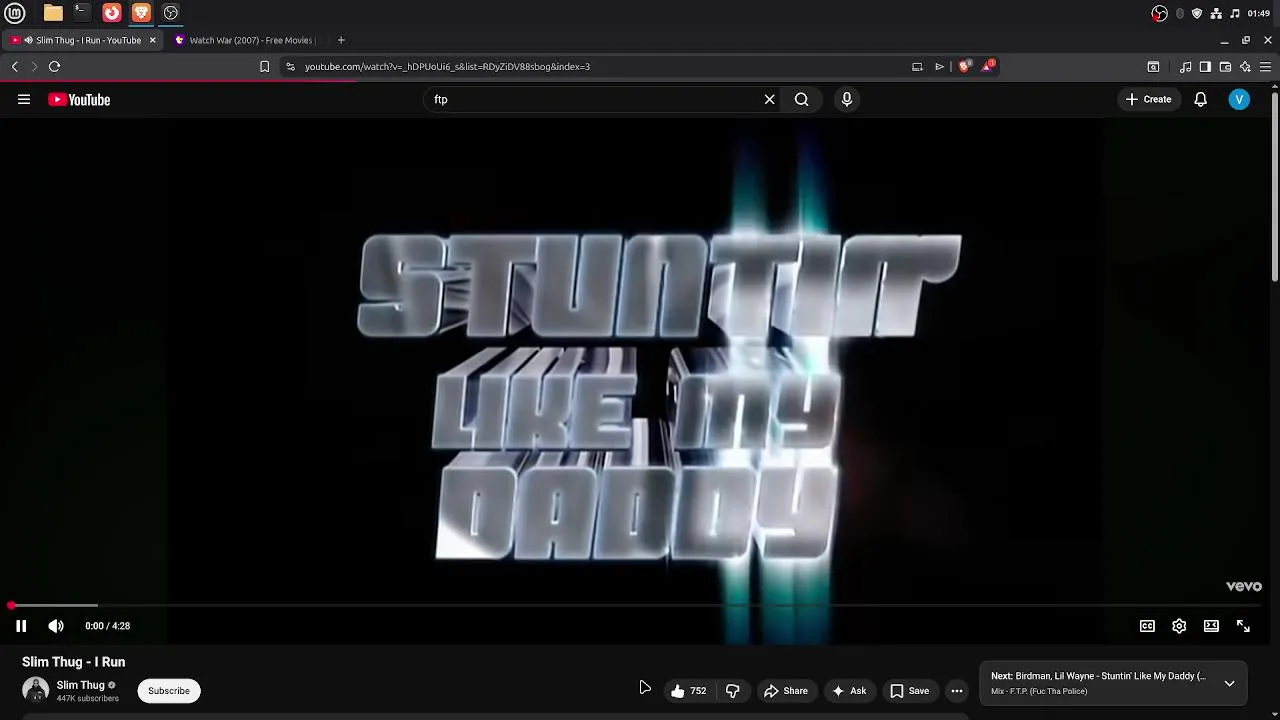Open Leo AI assistant from the toolbar
Screen dimensions: 1280x720
[x=1245, y=66]
